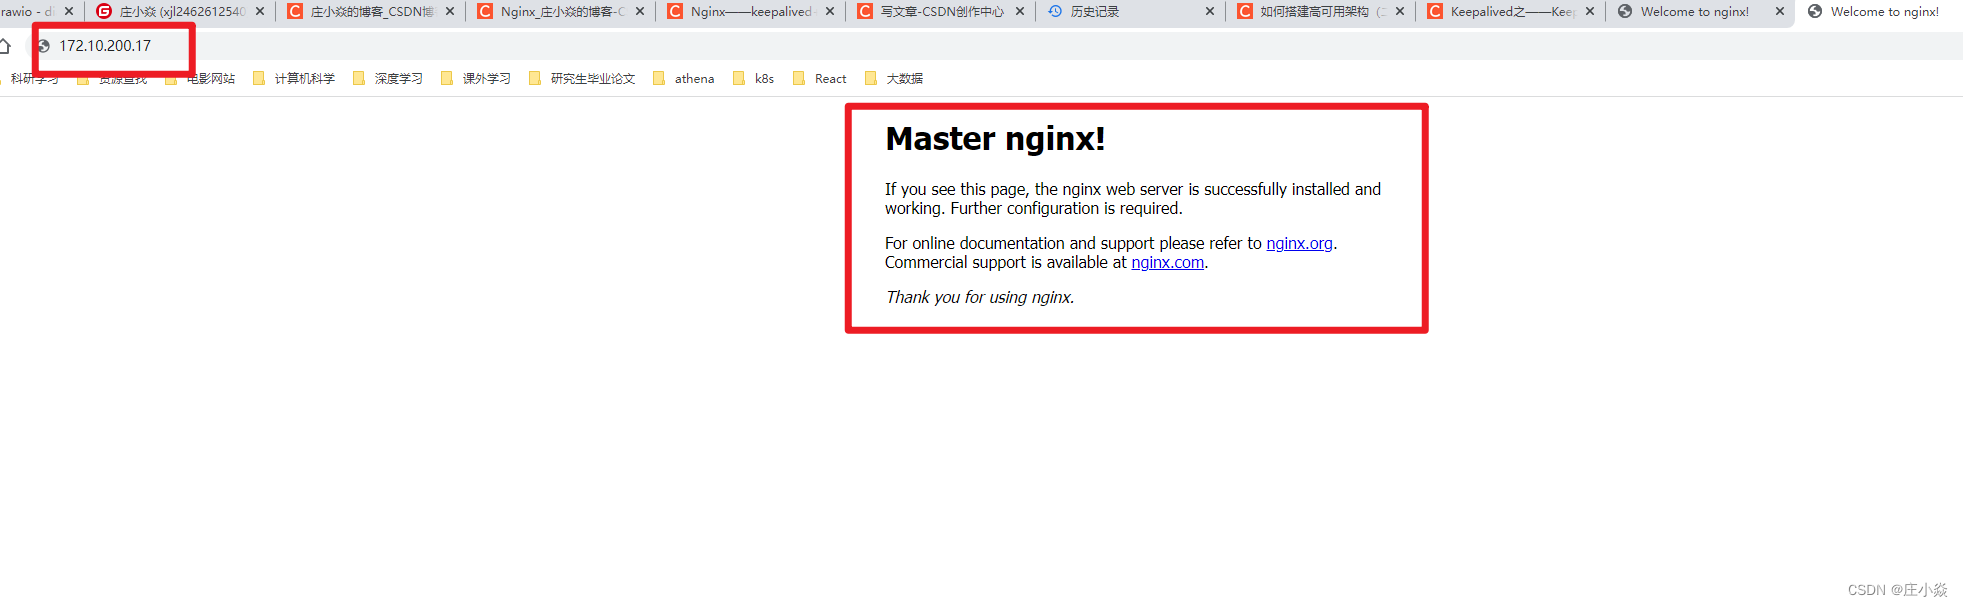Close the 历史记录 tab
The height and width of the screenshot is (607, 1963).
point(1210,12)
